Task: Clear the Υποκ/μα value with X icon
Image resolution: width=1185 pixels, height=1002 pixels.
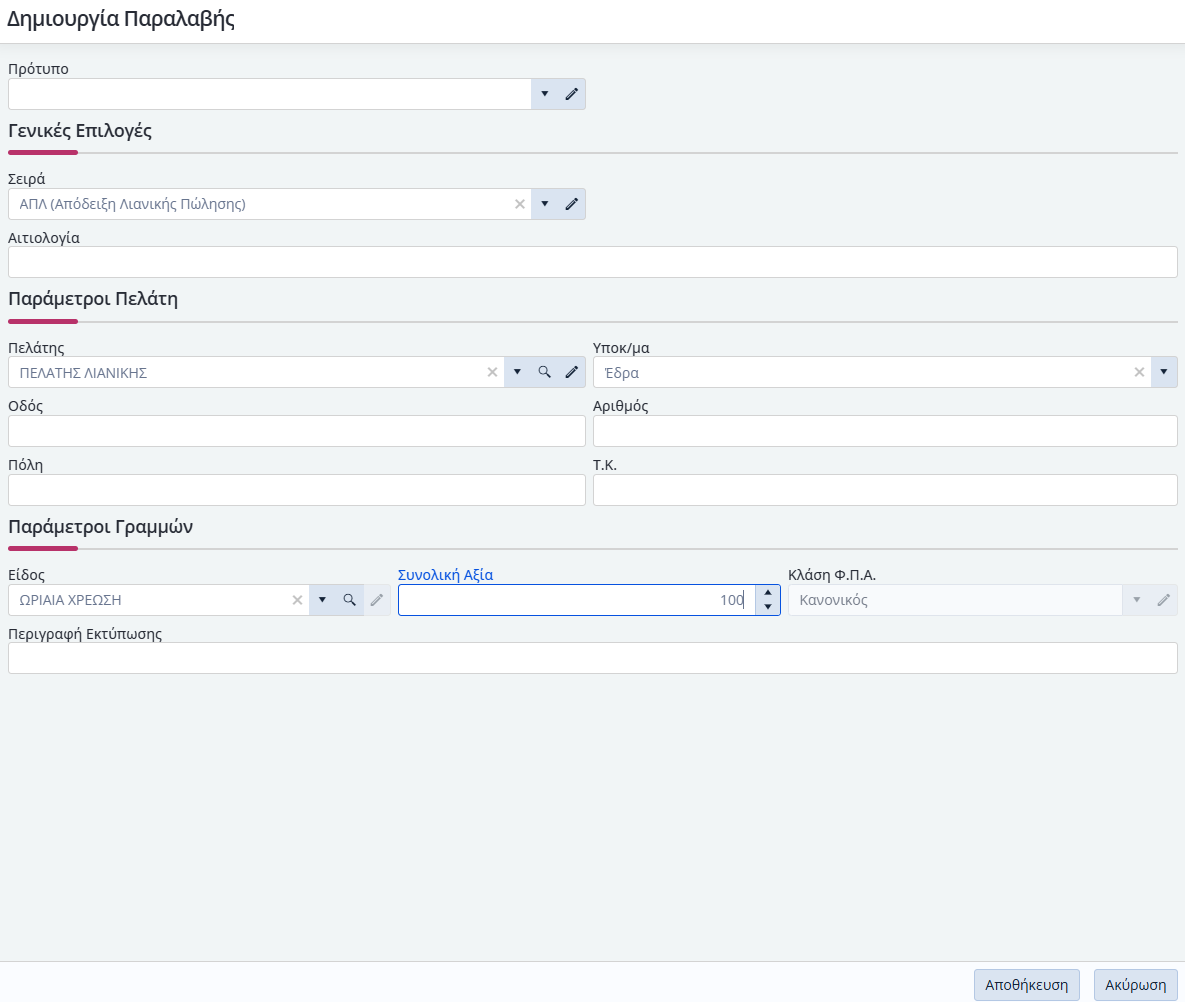Action: [x=1138, y=372]
